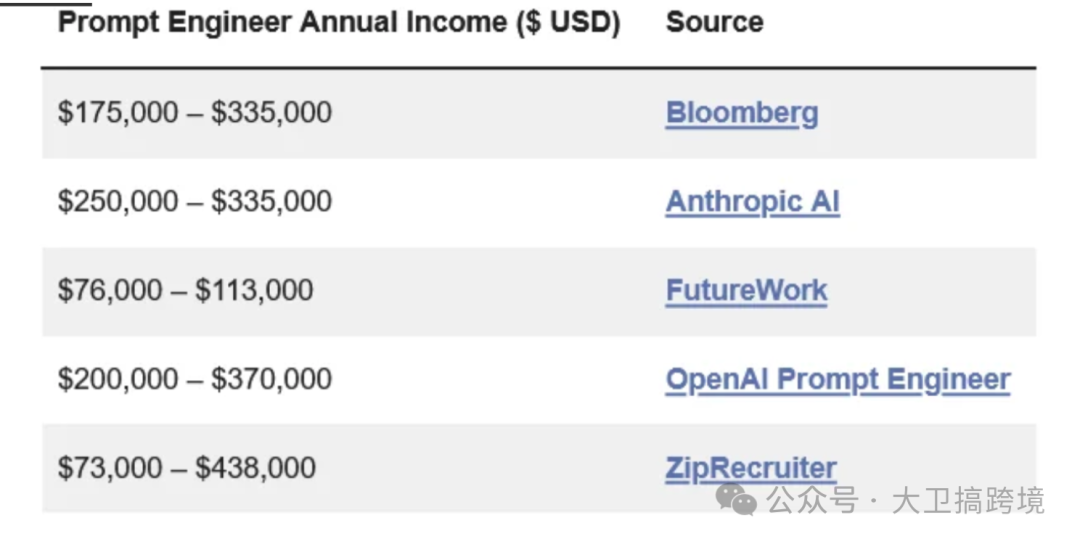The width and height of the screenshot is (1080, 544).
Task: Open the Bloomberg source link
Action: 742,113
